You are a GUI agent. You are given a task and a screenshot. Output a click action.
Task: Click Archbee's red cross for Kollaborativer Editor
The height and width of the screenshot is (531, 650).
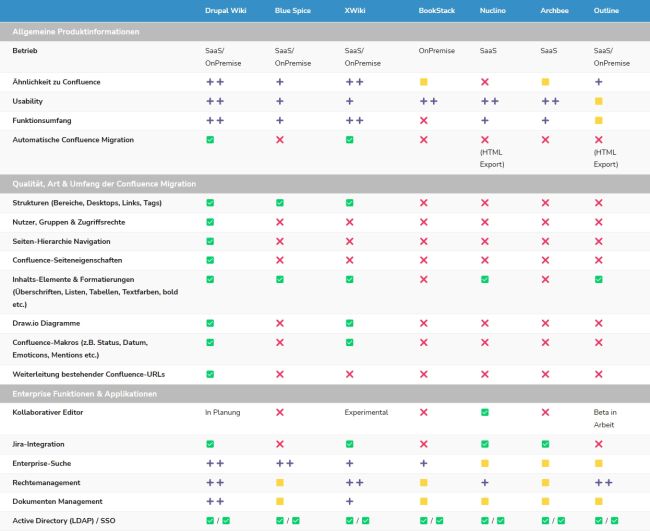pos(545,412)
